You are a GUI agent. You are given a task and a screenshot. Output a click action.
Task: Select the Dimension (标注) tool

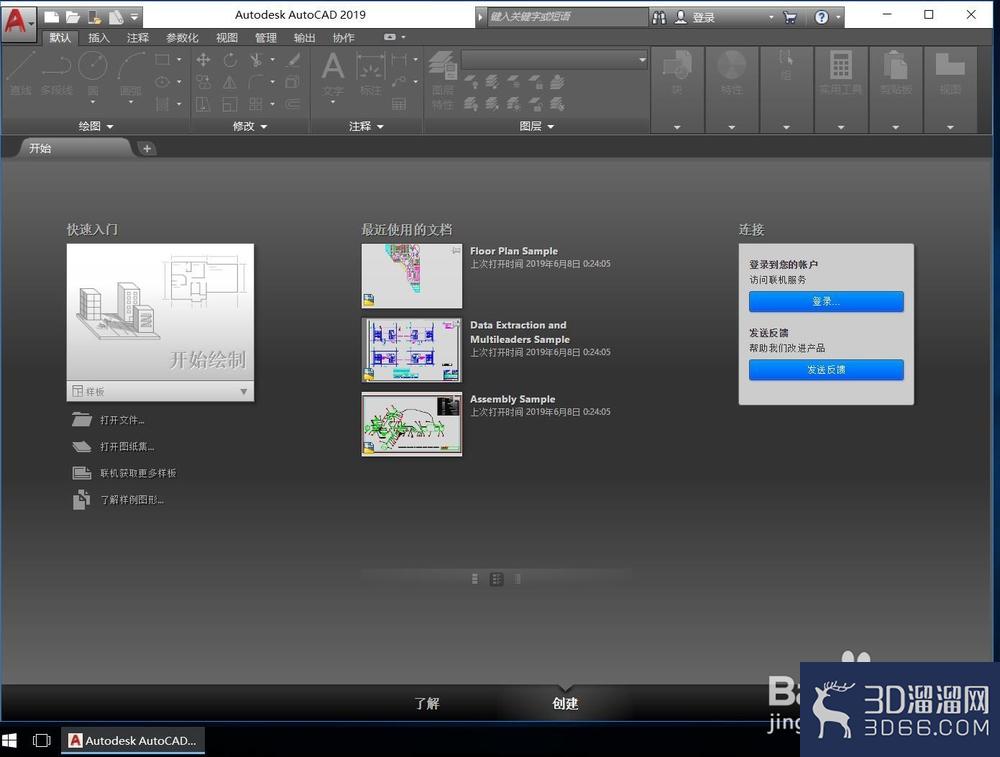371,75
